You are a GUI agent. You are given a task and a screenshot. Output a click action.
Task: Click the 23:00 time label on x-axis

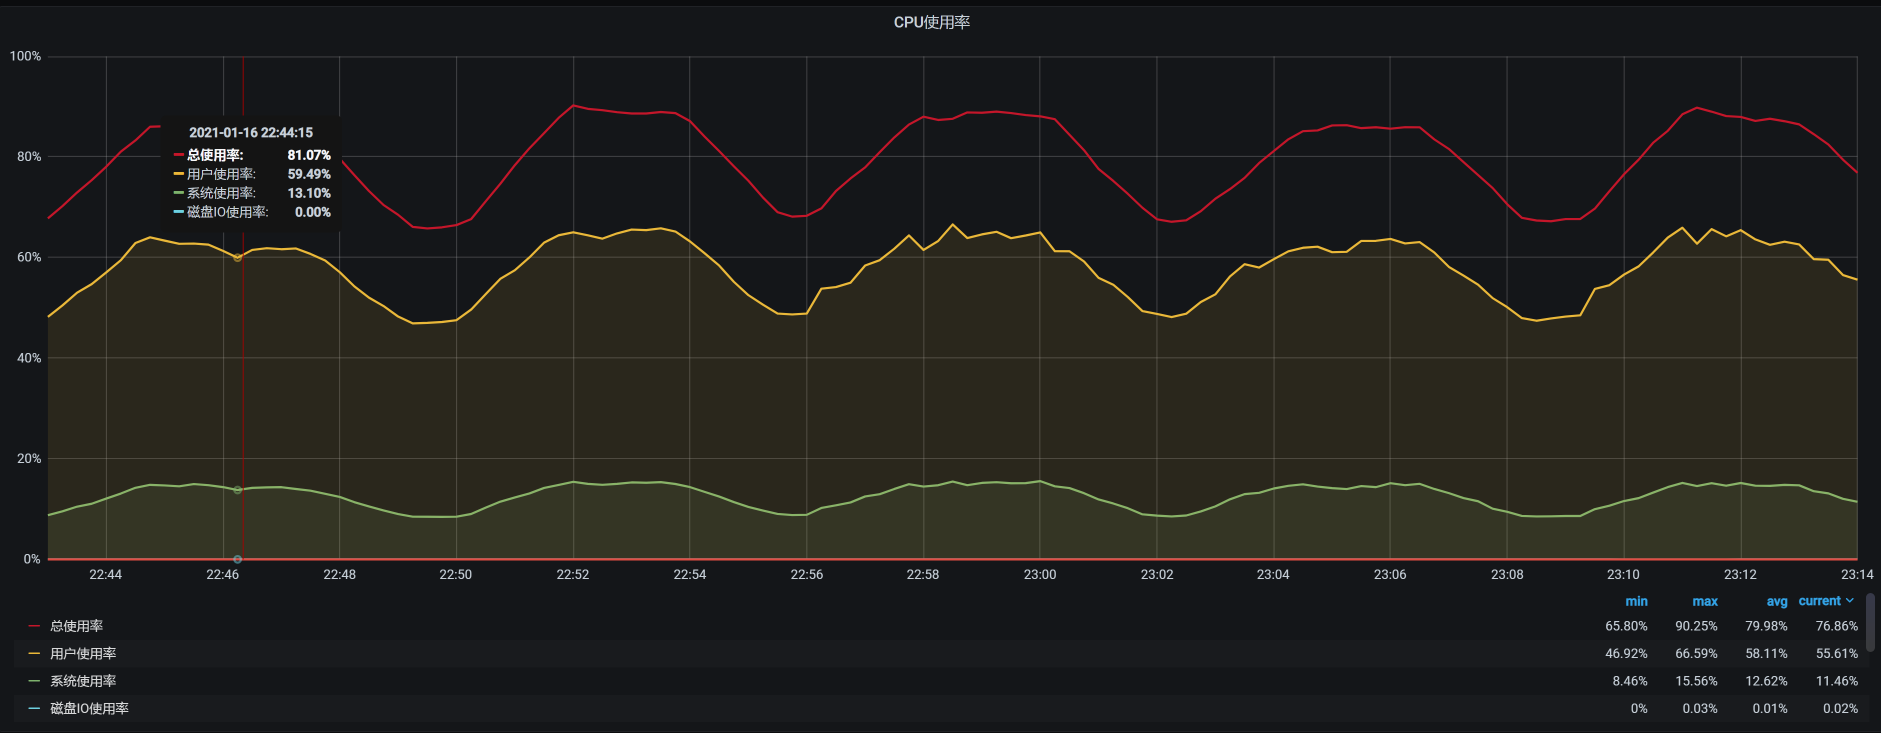pyautogui.click(x=1039, y=574)
